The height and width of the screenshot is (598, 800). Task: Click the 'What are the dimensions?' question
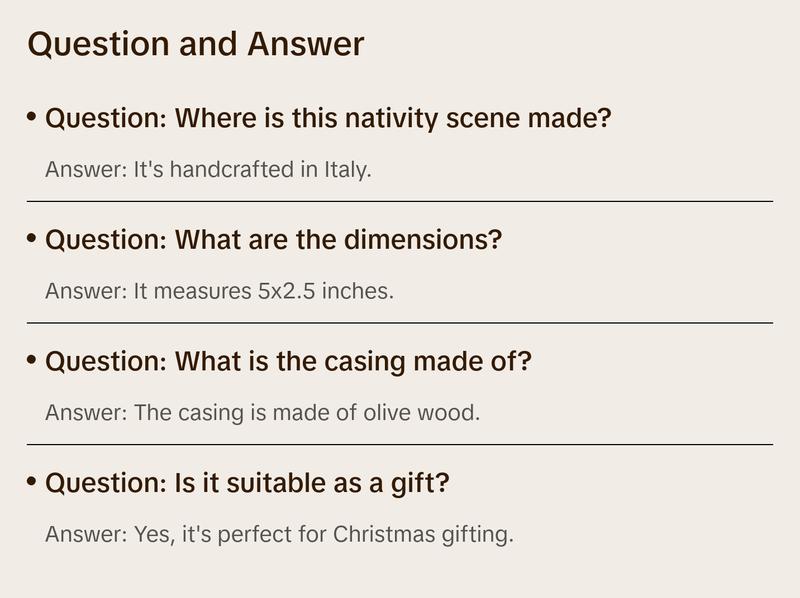[x=273, y=240]
